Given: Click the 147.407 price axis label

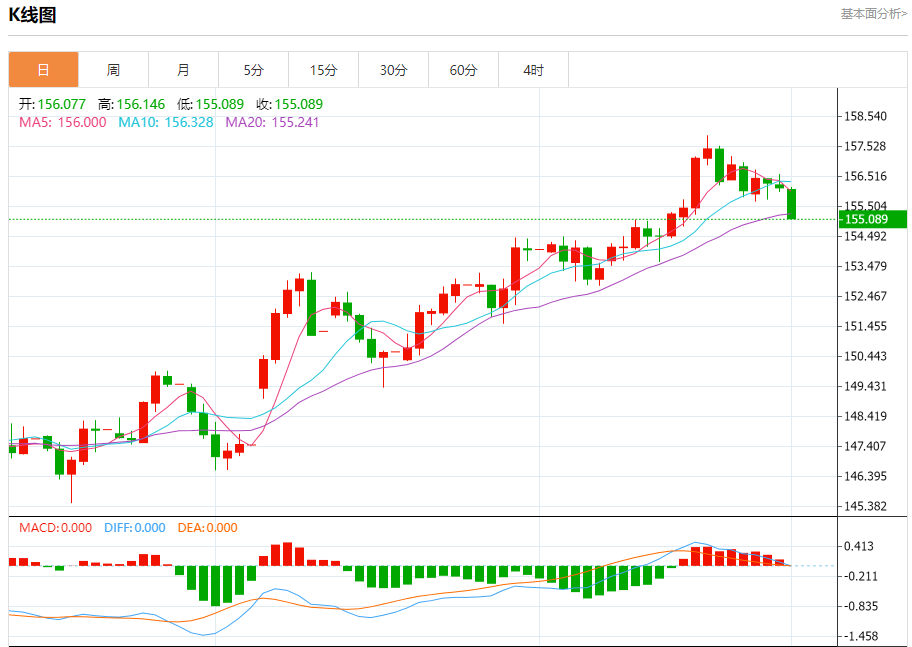Looking at the screenshot, I should (865, 446).
